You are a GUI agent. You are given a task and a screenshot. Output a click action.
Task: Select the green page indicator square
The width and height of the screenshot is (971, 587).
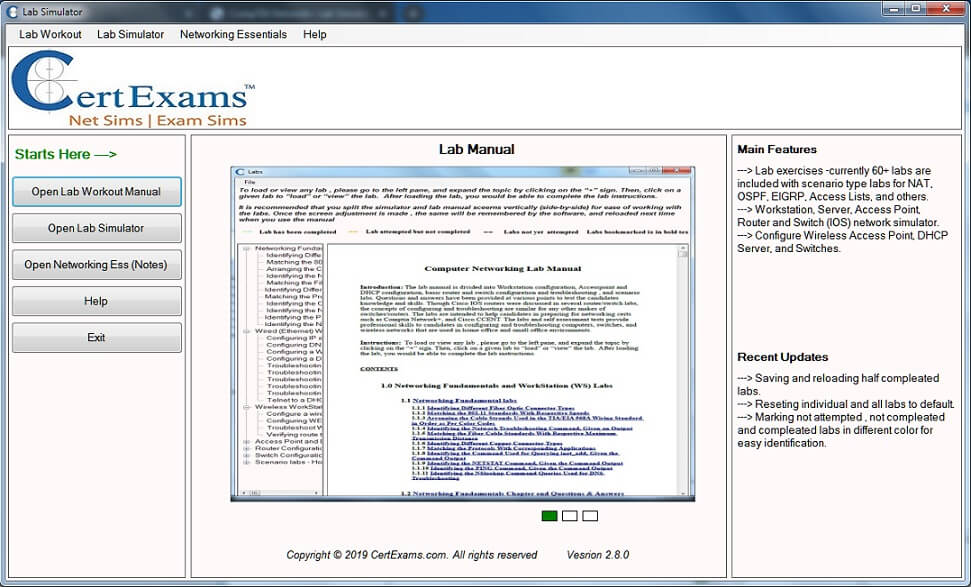point(549,516)
